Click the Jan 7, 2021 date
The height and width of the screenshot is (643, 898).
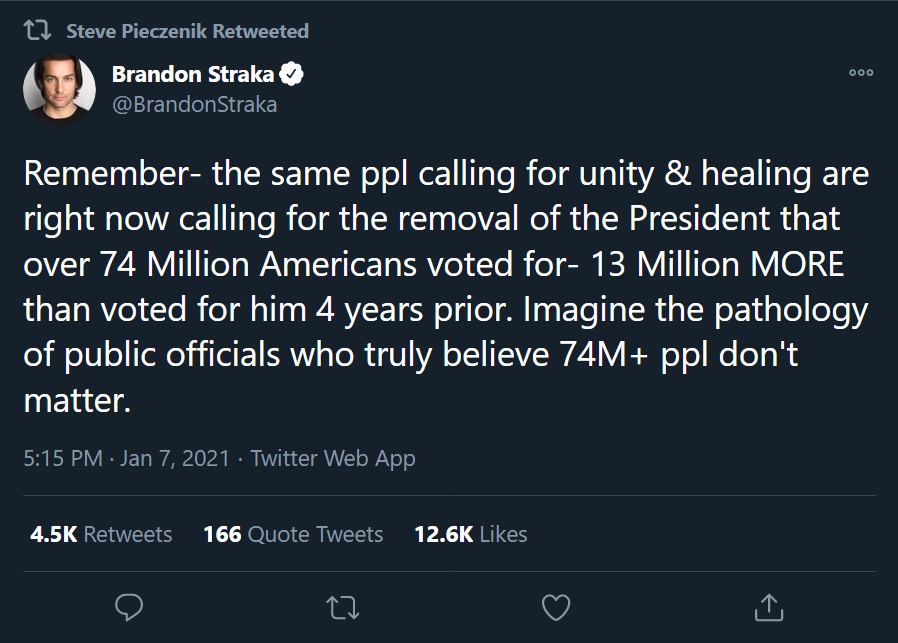175,459
